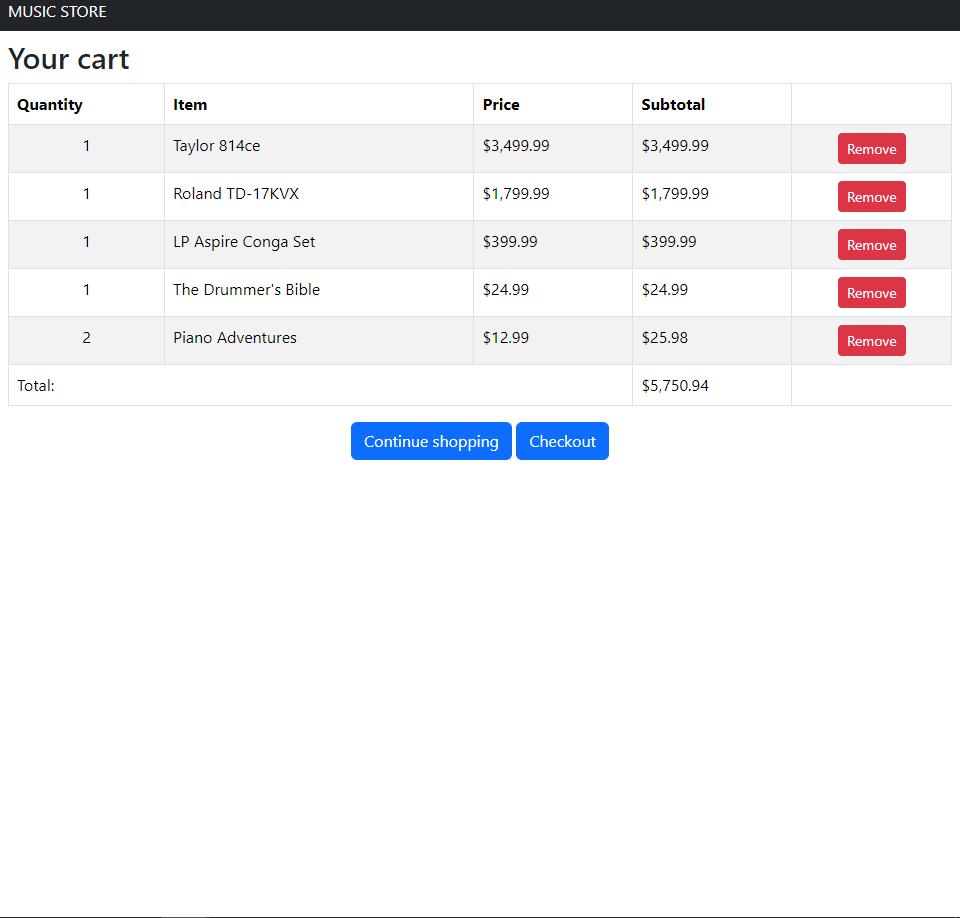The width and height of the screenshot is (960, 918).
Task: Click the Quantity column header
Action: pos(50,104)
